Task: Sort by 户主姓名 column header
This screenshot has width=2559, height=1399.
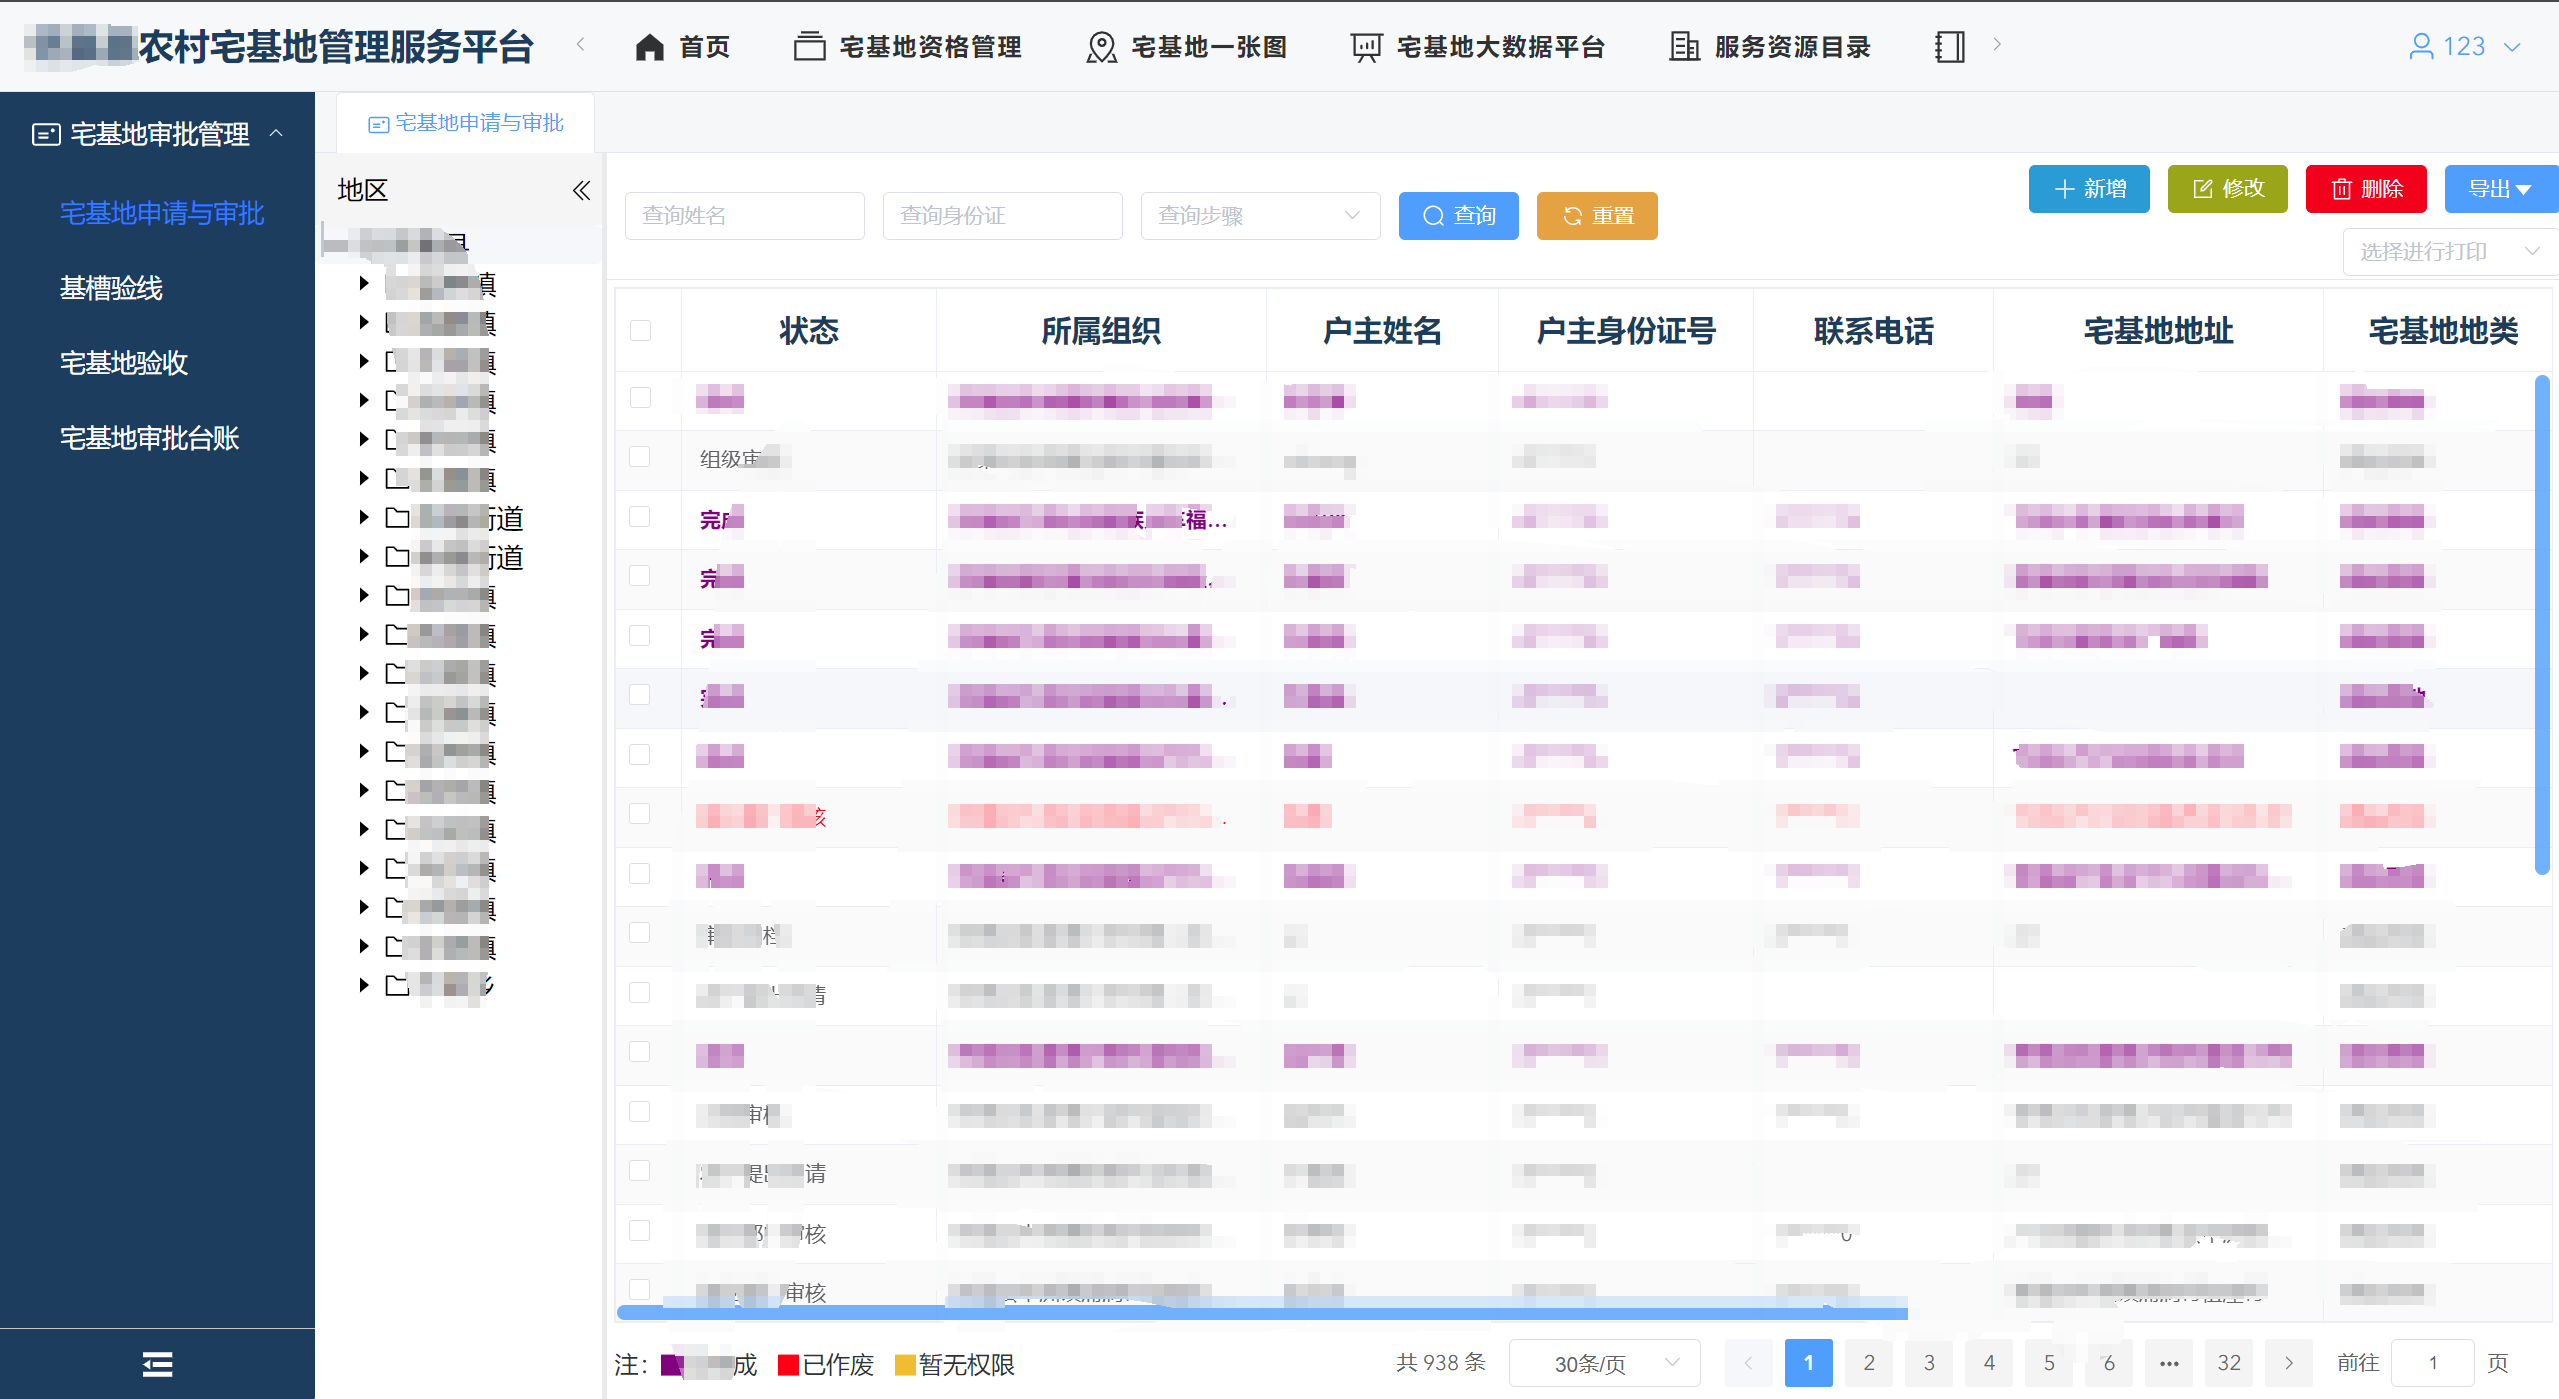Action: pos(1382,331)
